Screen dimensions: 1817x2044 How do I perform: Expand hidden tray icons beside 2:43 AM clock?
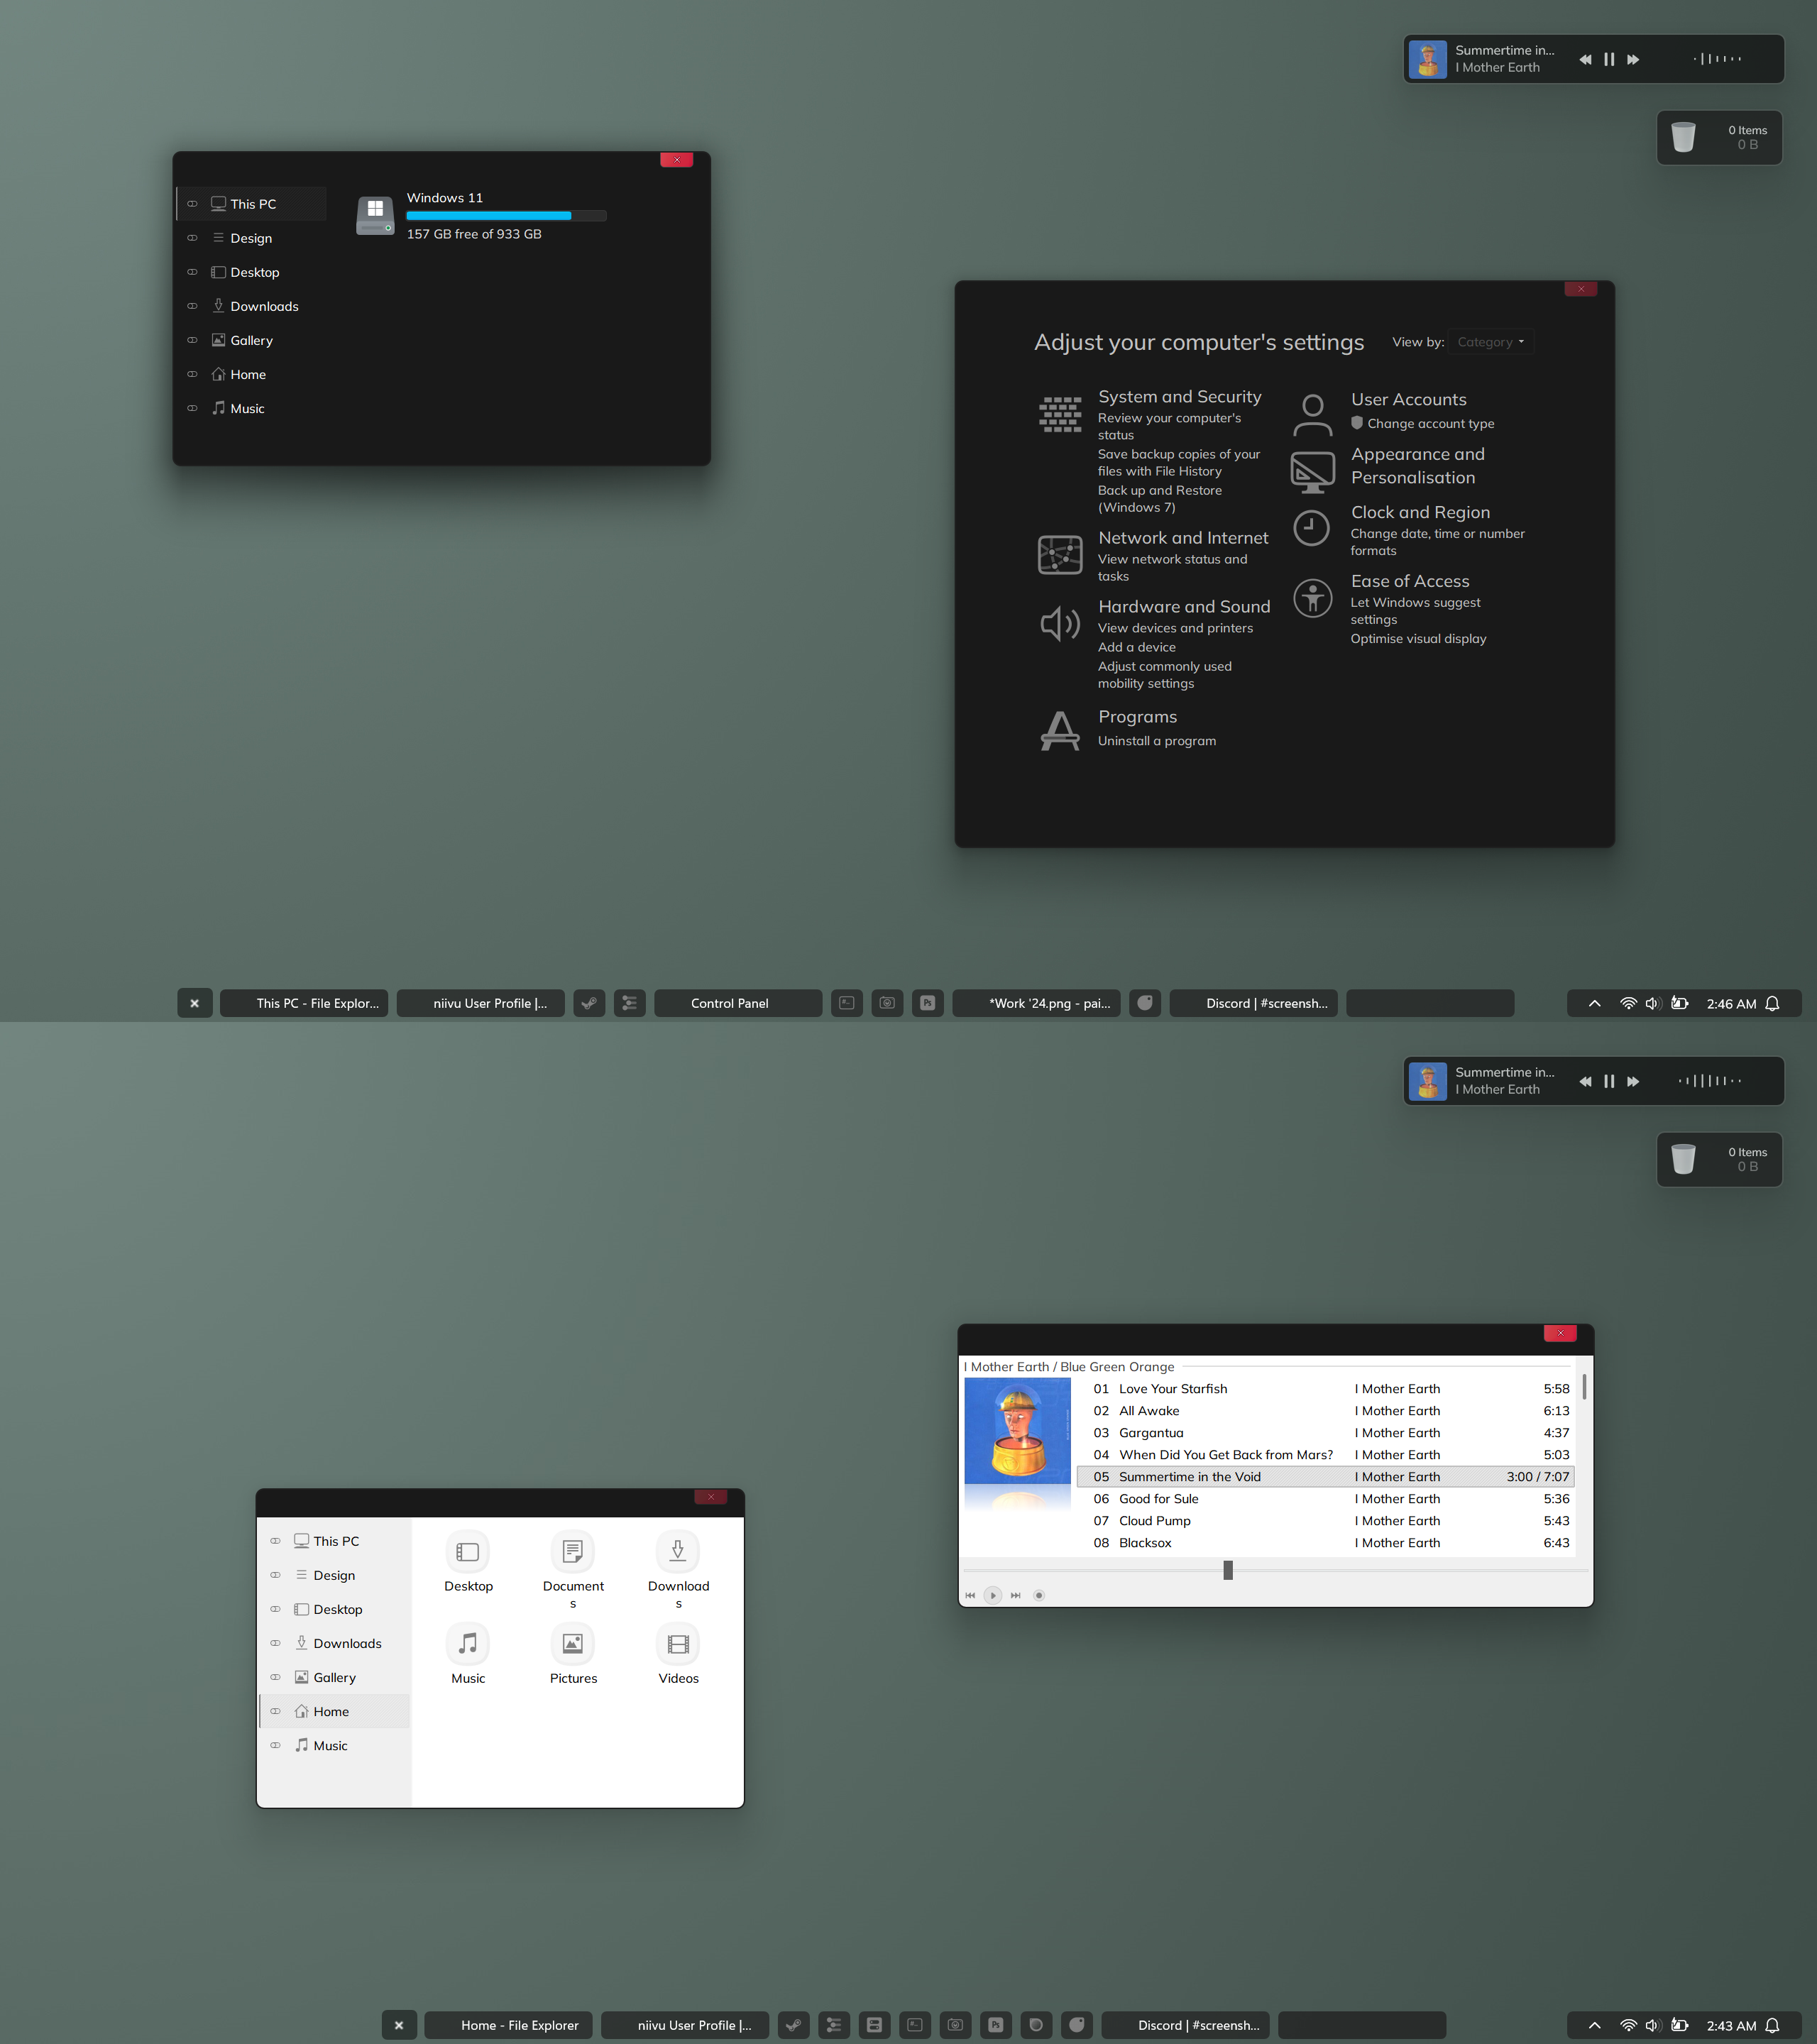click(x=1594, y=2025)
